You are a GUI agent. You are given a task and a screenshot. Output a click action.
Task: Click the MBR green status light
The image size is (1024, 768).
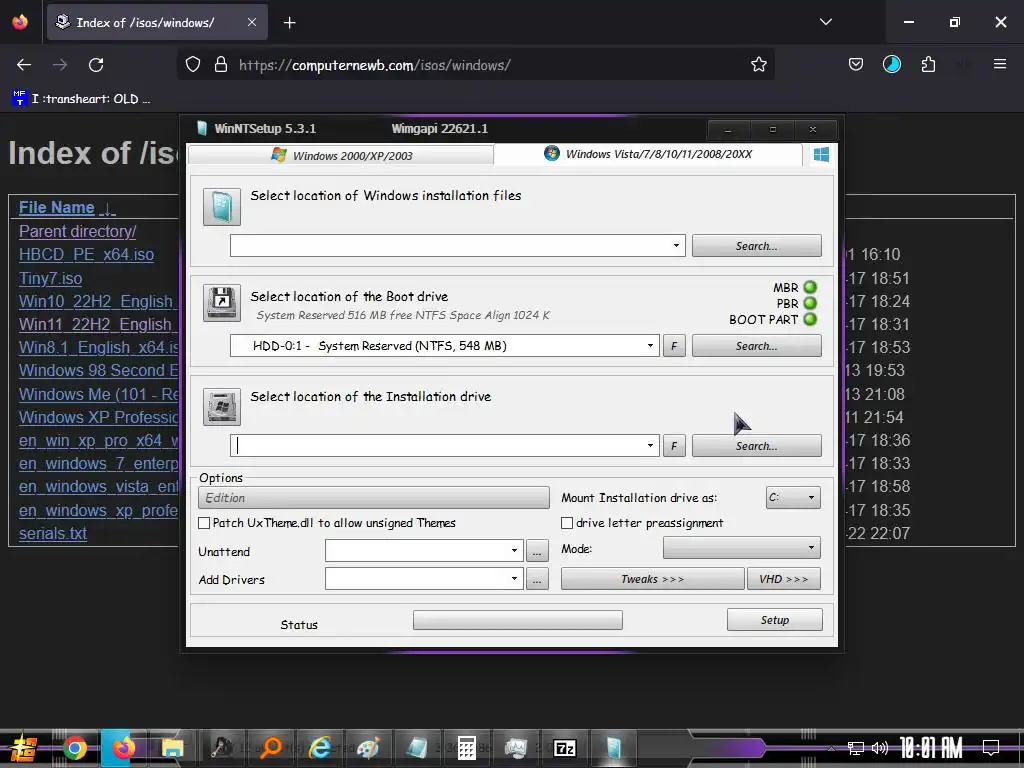[x=810, y=287]
